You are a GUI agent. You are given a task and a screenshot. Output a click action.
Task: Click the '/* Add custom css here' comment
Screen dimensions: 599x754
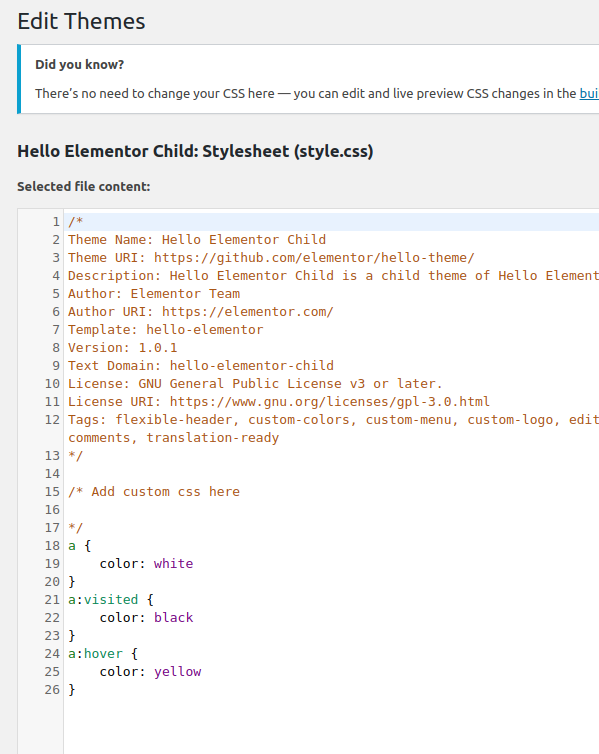154,492
